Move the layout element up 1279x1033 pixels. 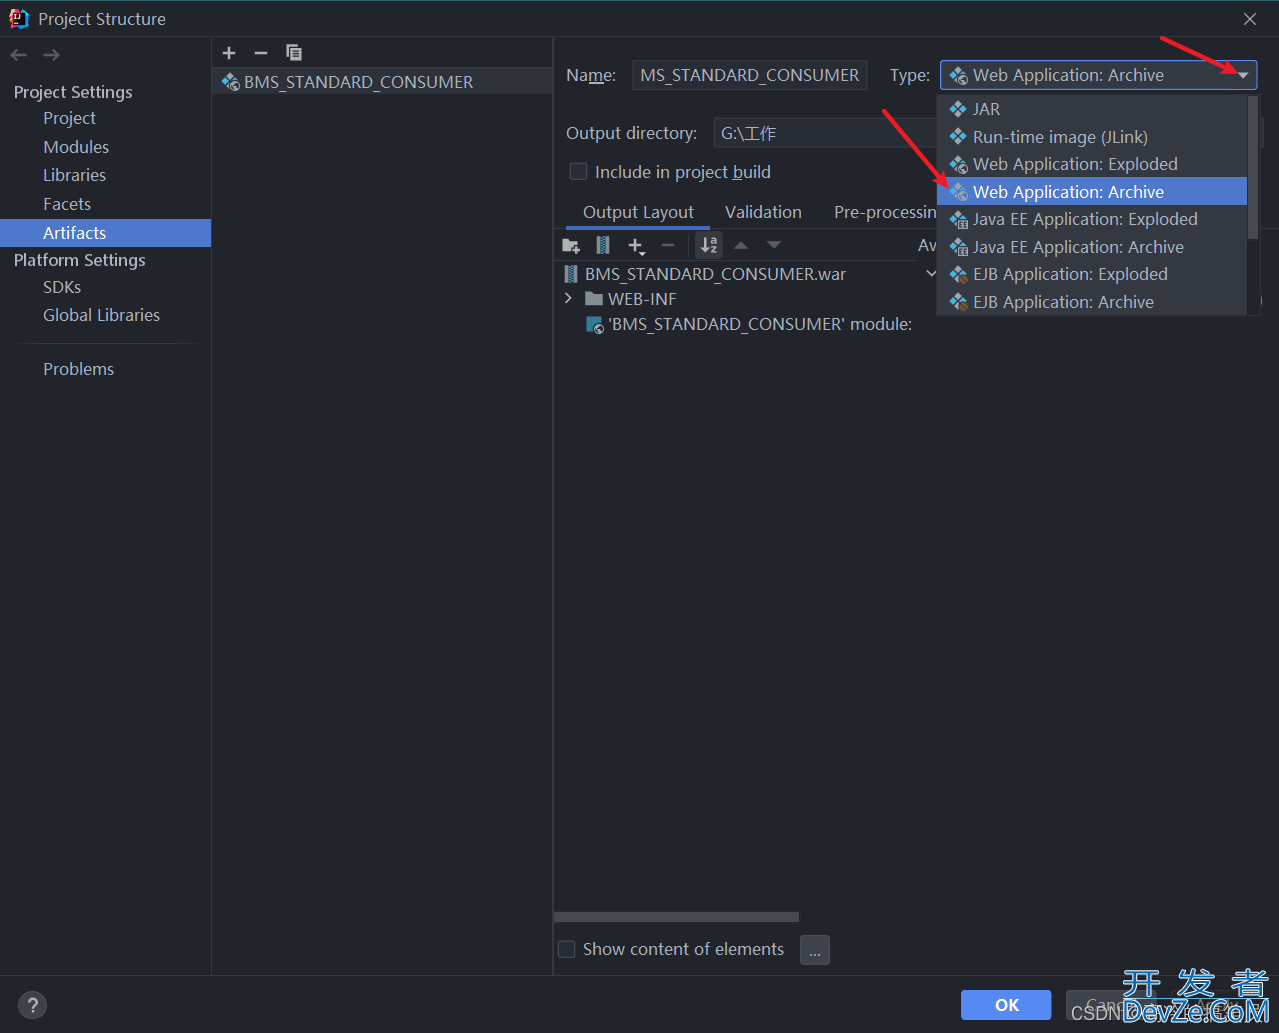click(x=741, y=245)
